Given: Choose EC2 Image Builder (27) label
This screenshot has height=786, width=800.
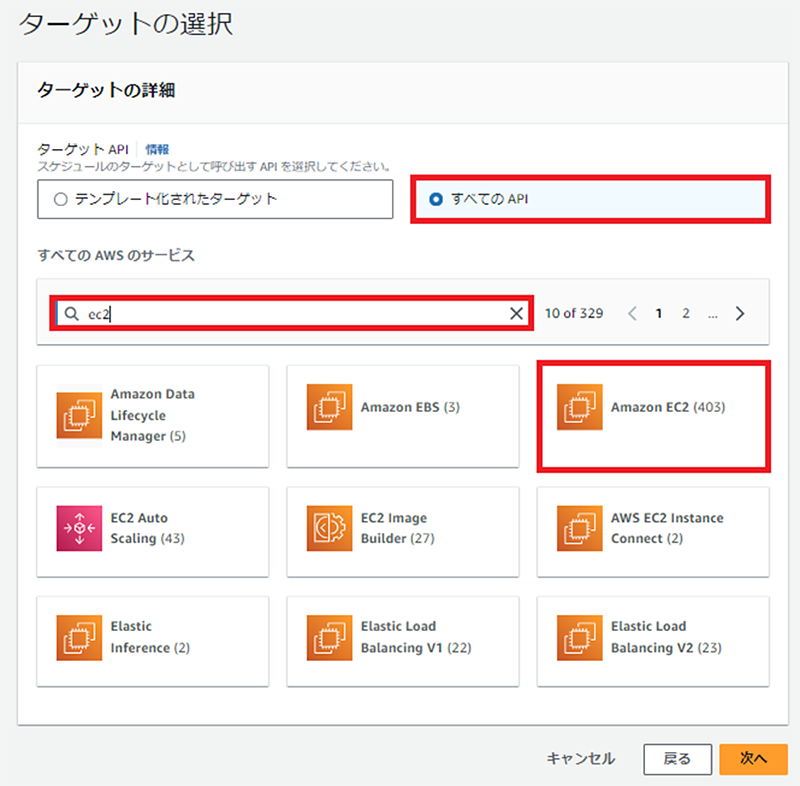Looking at the screenshot, I should [397, 528].
